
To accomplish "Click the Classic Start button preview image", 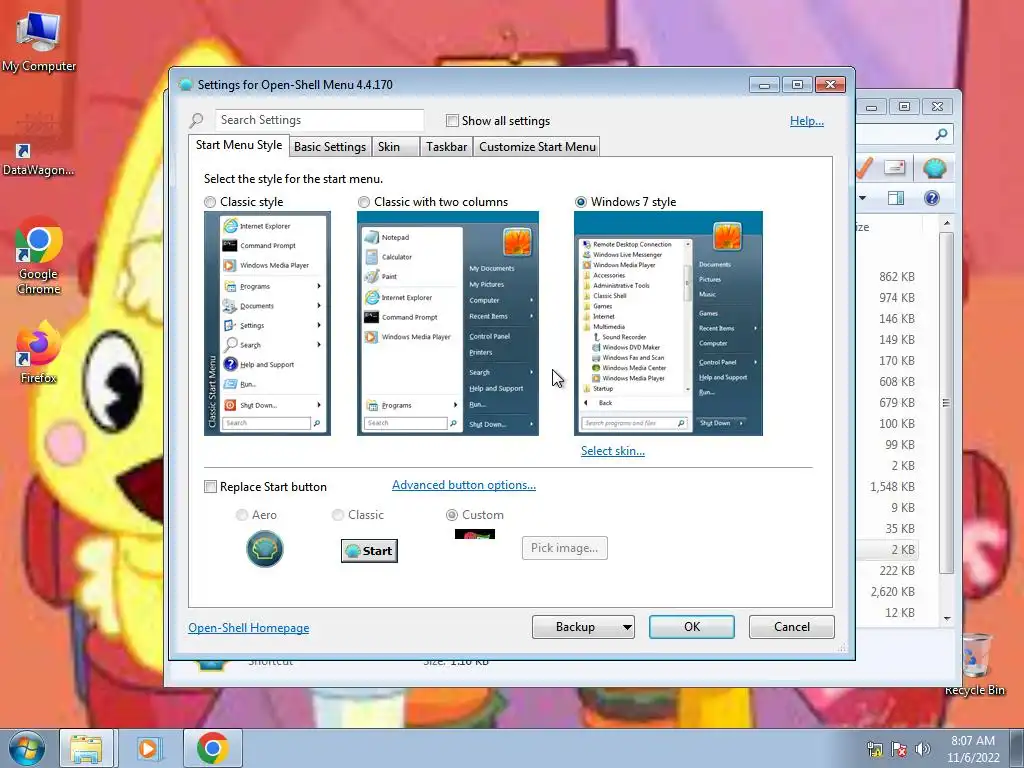I will tap(369, 551).
